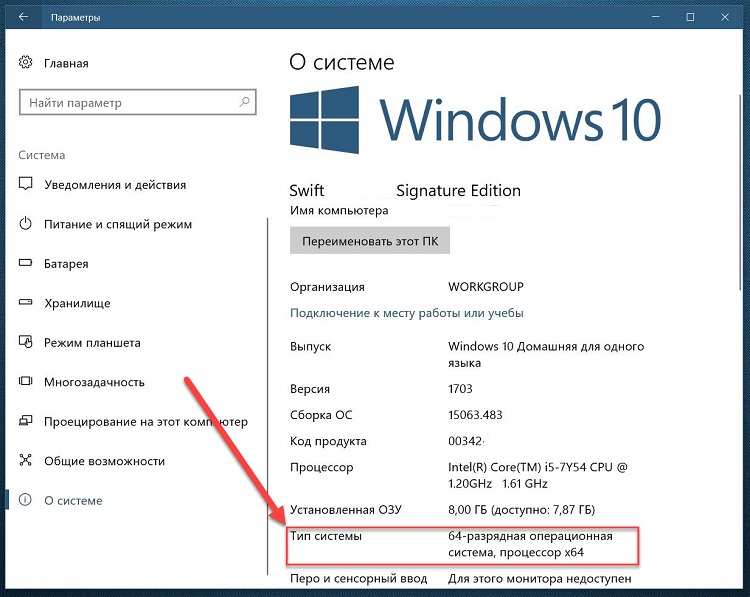Click the Перо и сенсорный ввод label
750x597 pixels.
pos(358,579)
